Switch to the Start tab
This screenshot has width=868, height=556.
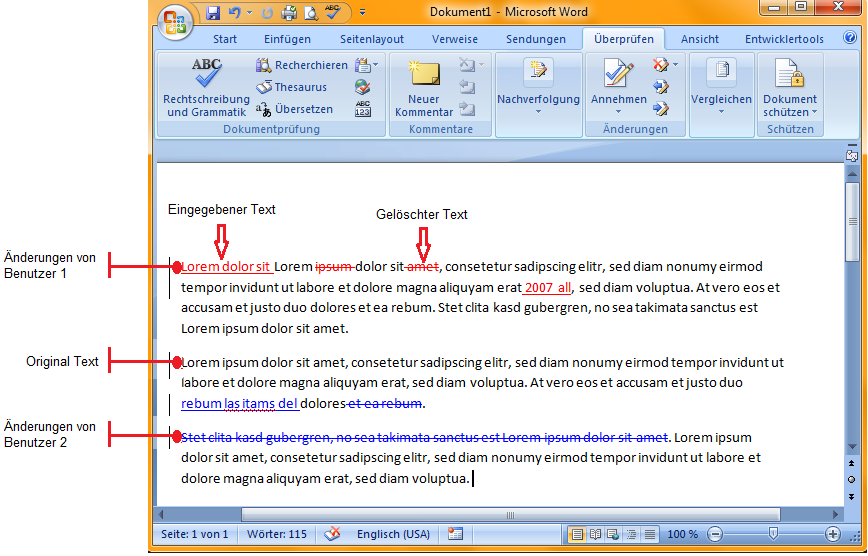pyautogui.click(x=225, y=39)
